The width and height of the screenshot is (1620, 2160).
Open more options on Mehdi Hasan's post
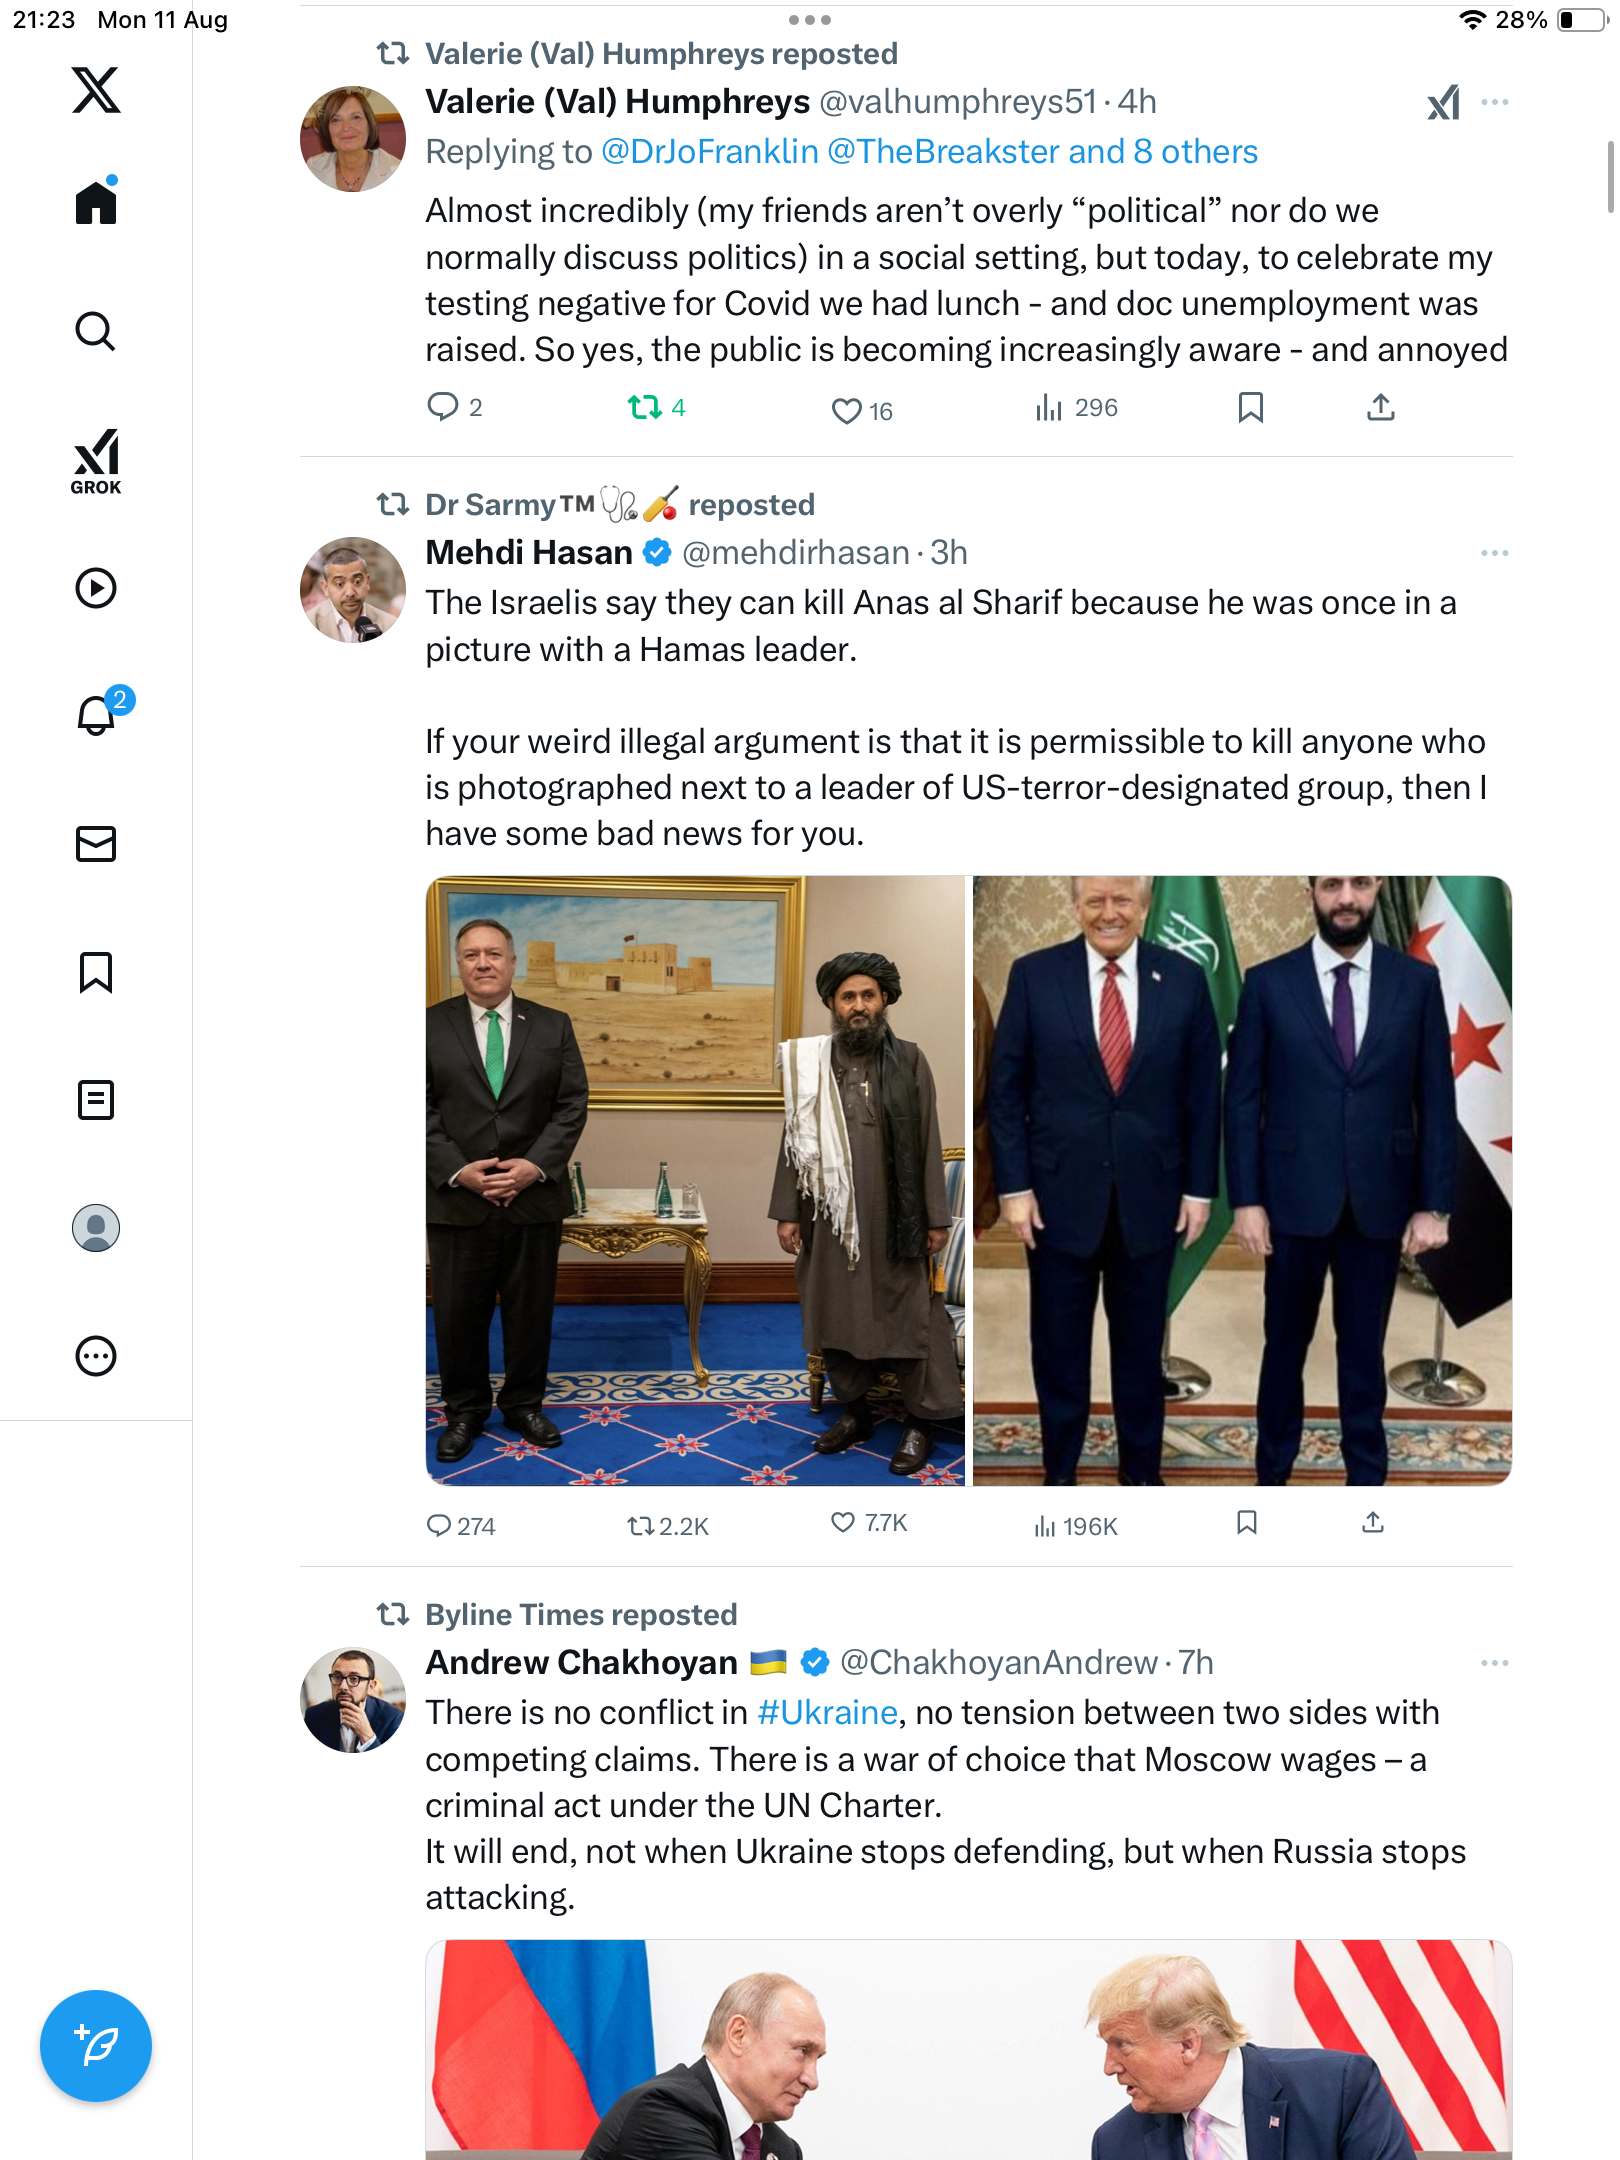pyautogui.click(x=1494, y=553)
